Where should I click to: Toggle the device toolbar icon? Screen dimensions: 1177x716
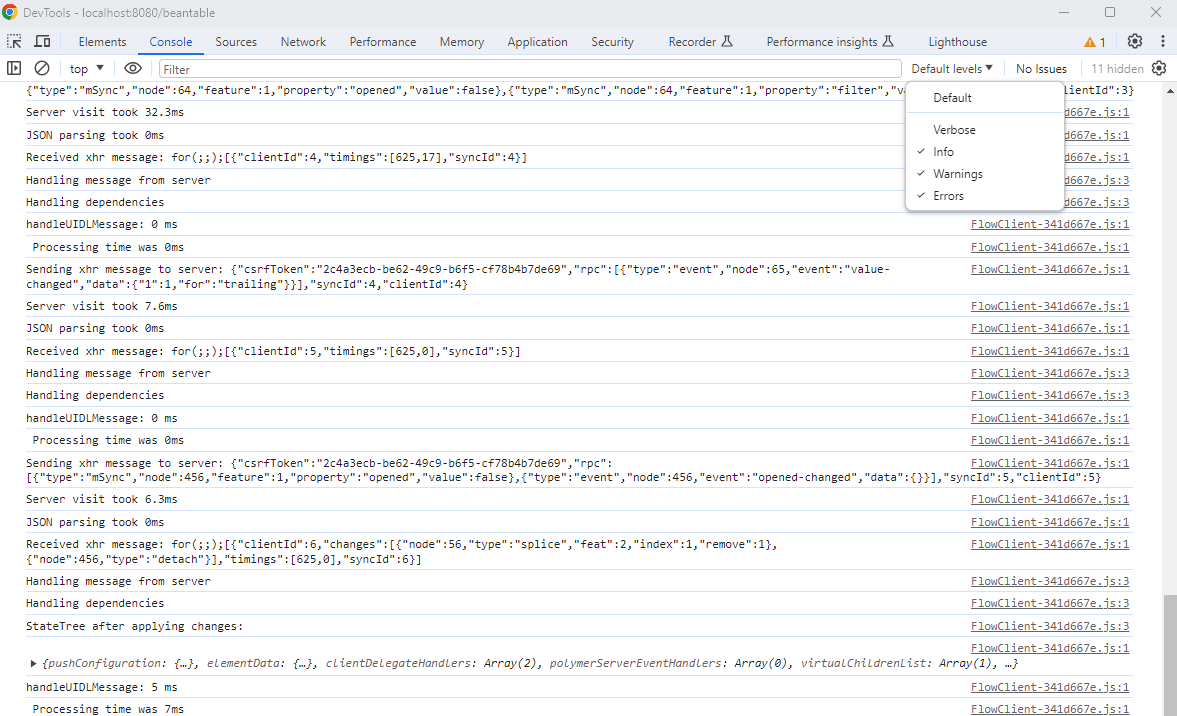[43, 42]
